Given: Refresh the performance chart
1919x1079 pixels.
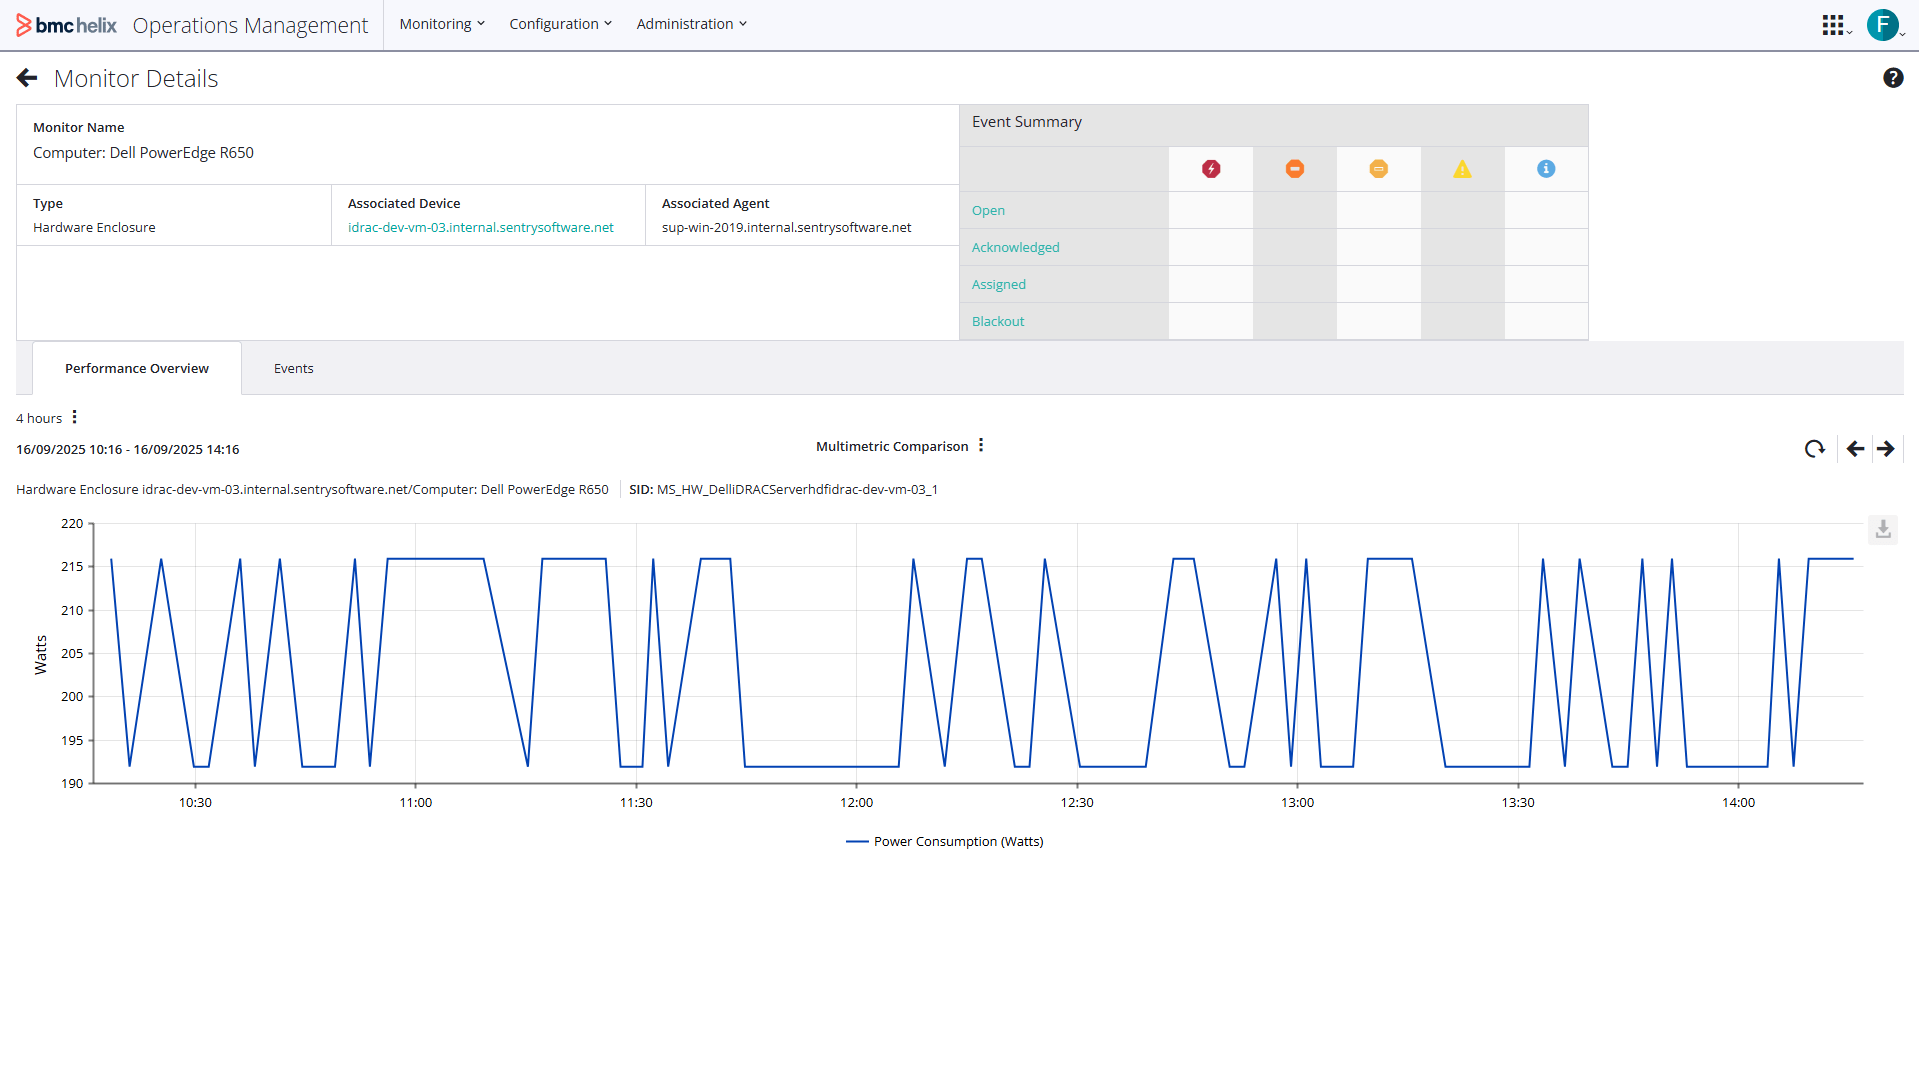Looking at the screenshot, I should (x=1814, y=449).
